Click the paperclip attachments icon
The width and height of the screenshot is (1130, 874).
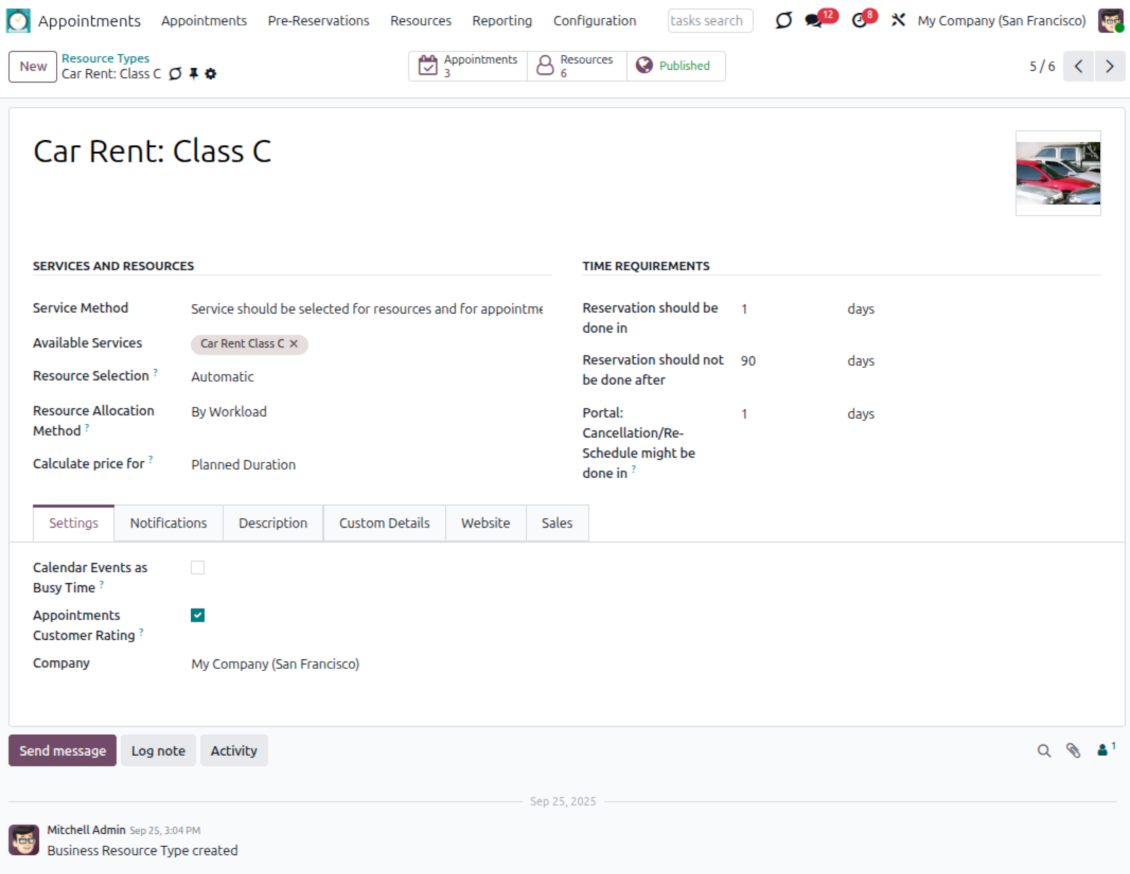click(x=1073, y=751)
